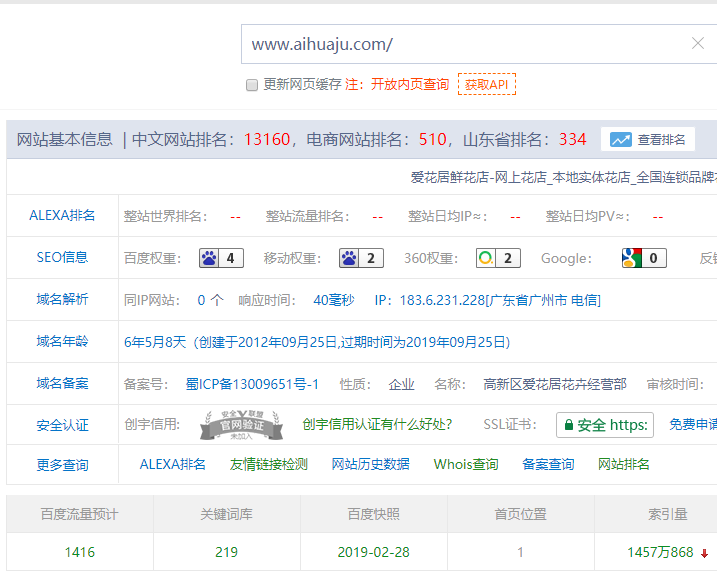Click the 备案查询 link

coord(548,464)
